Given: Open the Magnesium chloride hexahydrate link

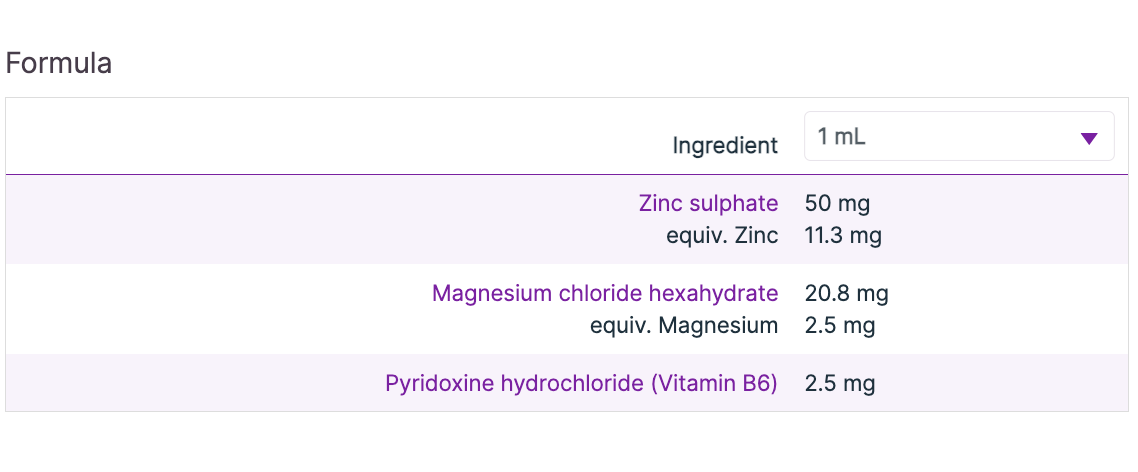Looking at the screenshot, I should pyautogui.click(x=604, y=294).
